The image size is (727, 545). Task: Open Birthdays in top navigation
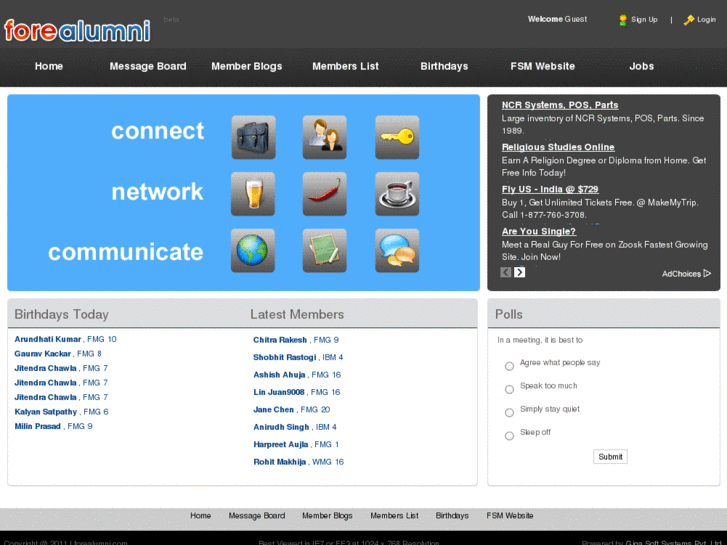pos(444,66)
